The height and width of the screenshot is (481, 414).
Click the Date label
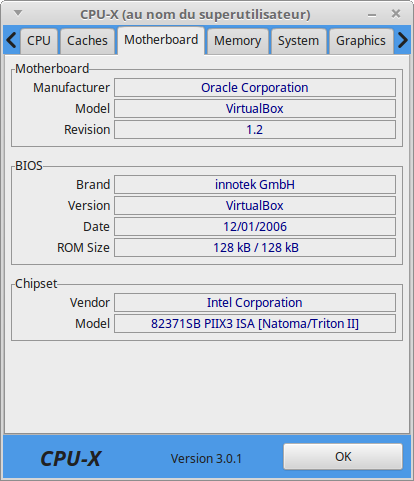pos(96,227)
